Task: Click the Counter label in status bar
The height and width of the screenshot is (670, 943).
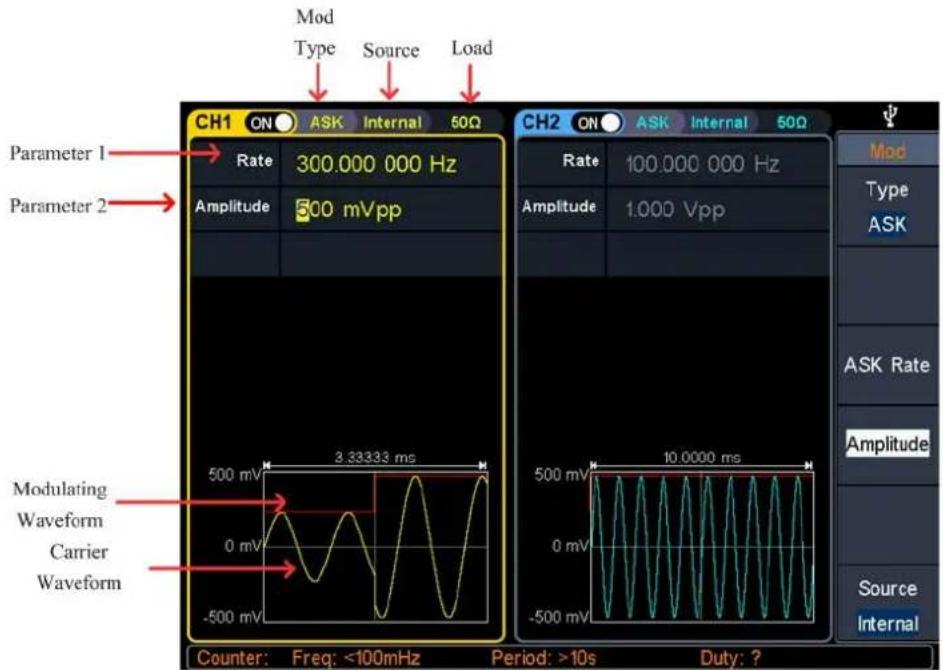Action: (233, 657)
